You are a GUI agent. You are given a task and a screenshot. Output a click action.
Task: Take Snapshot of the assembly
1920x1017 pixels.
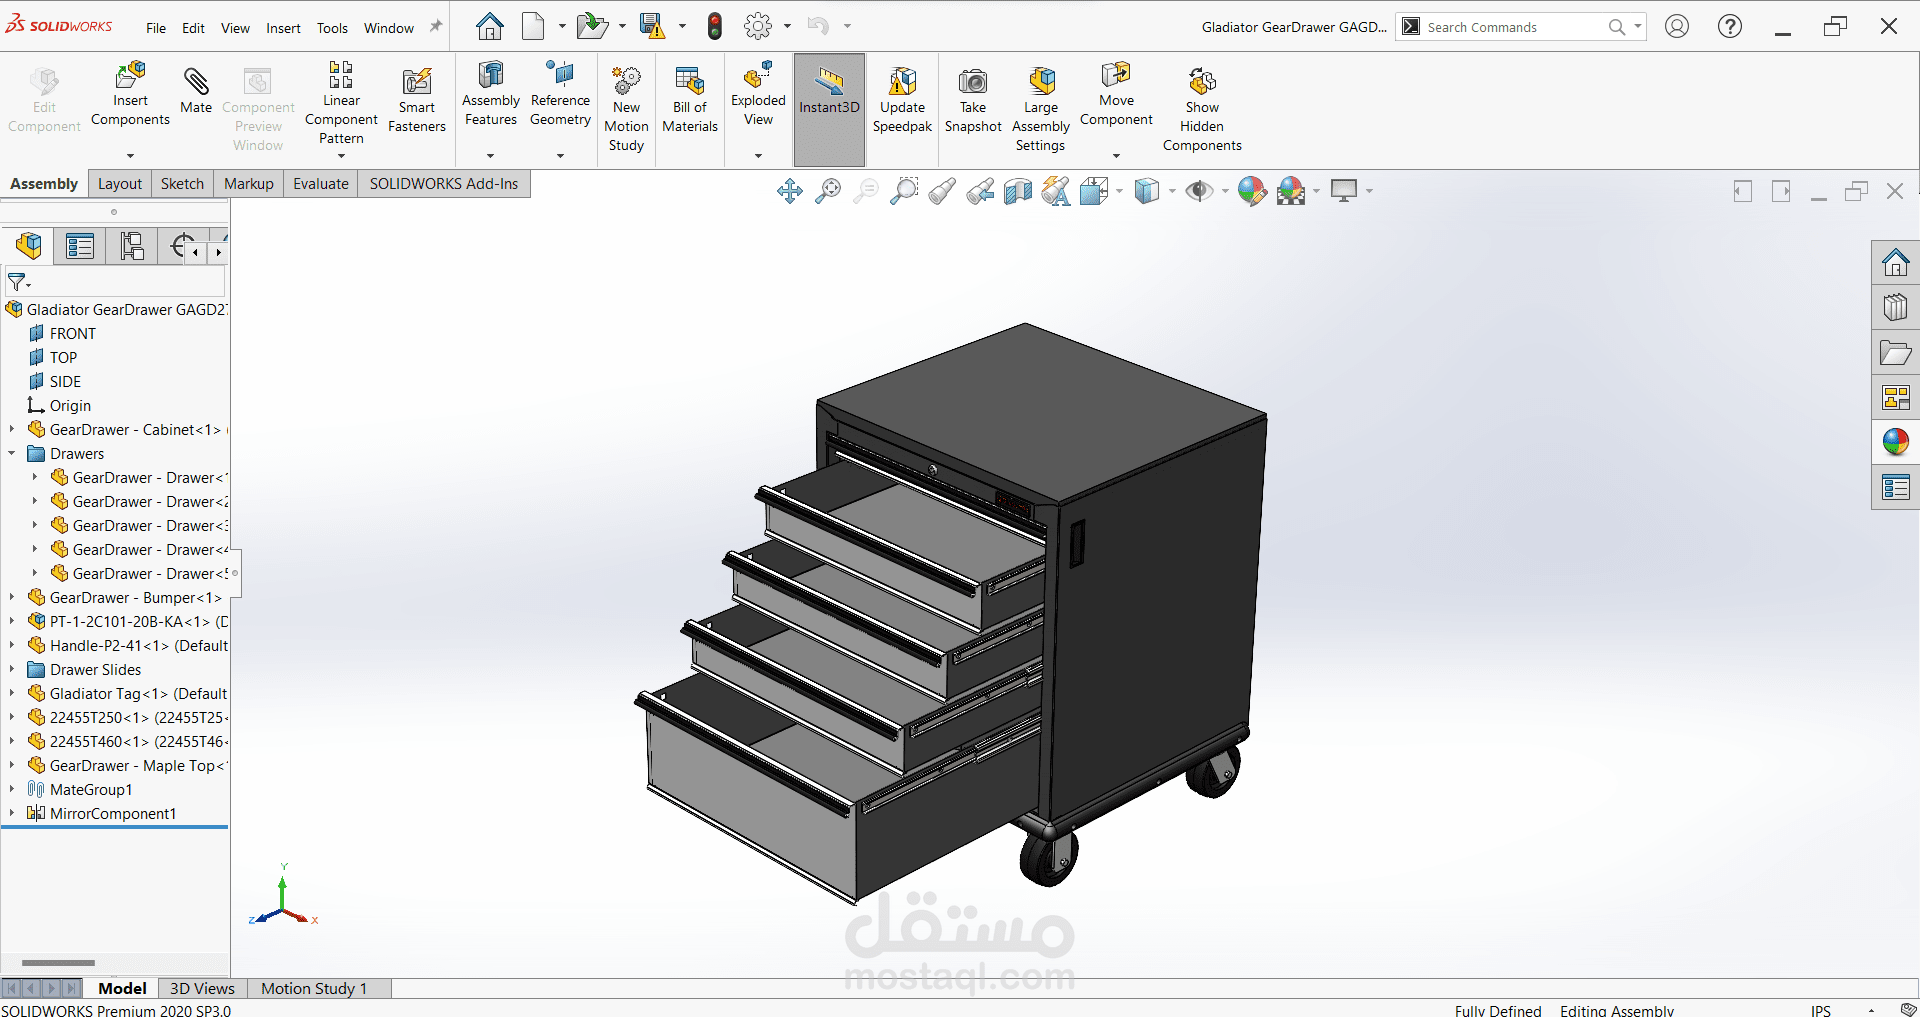pos(973,100)
